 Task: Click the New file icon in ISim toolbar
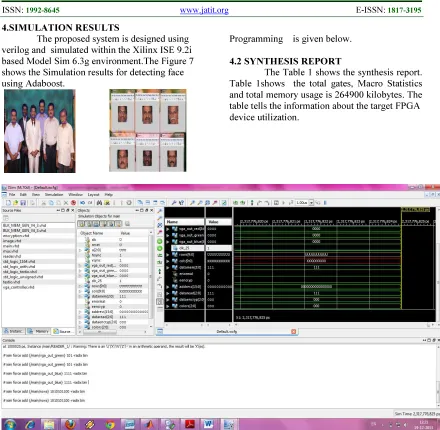(x=8, y=203)
